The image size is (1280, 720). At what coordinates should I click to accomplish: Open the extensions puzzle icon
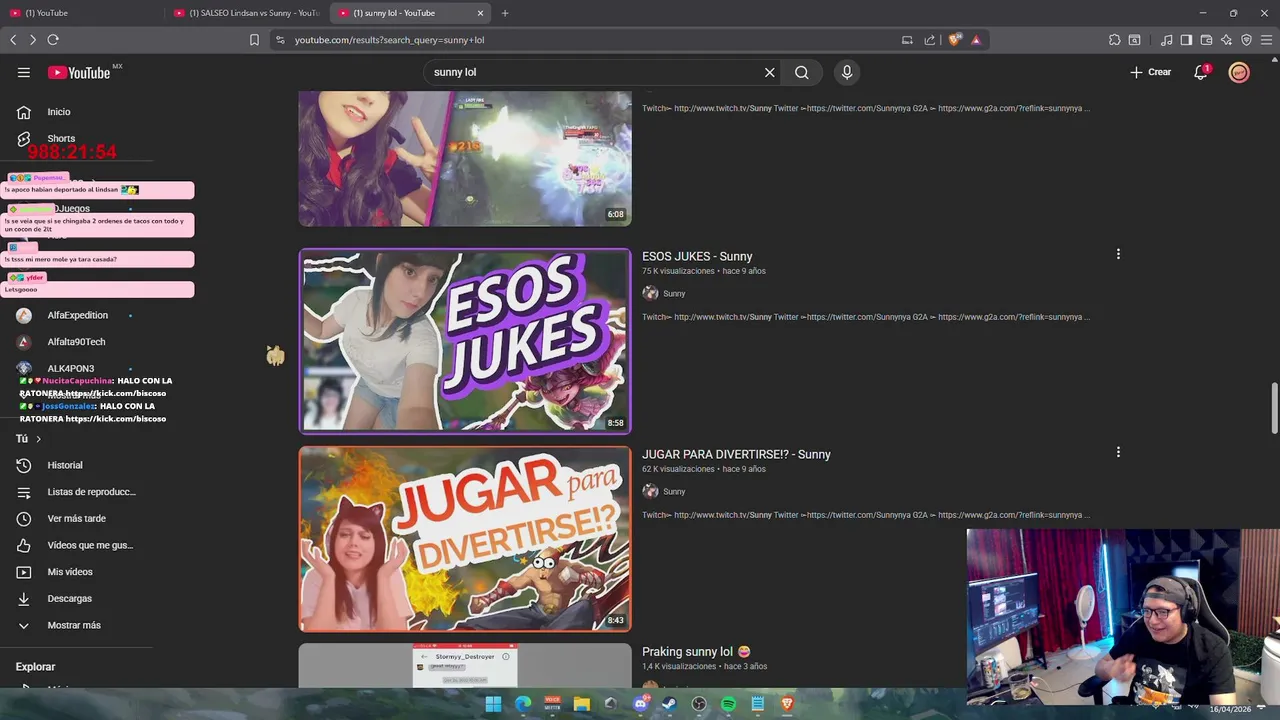(1115, 40)
